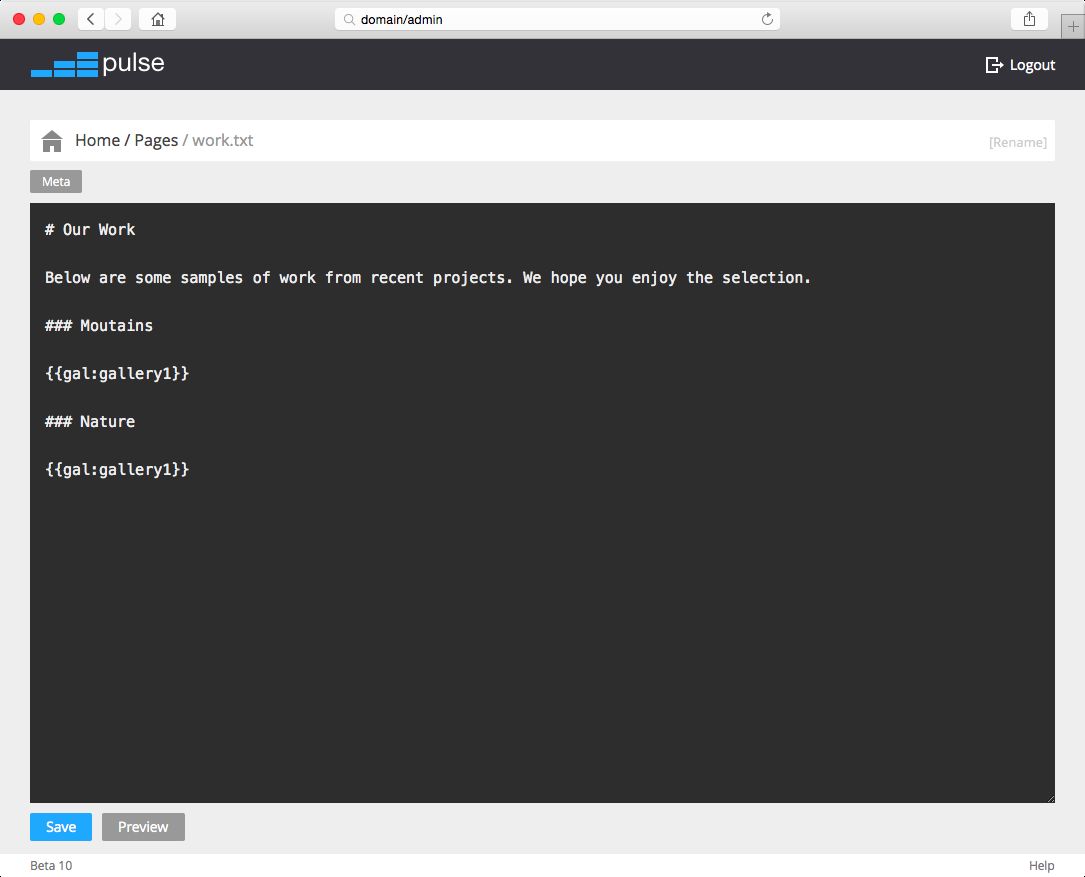
Task: Click the Beta 10 version label
Action: [49, 865]
